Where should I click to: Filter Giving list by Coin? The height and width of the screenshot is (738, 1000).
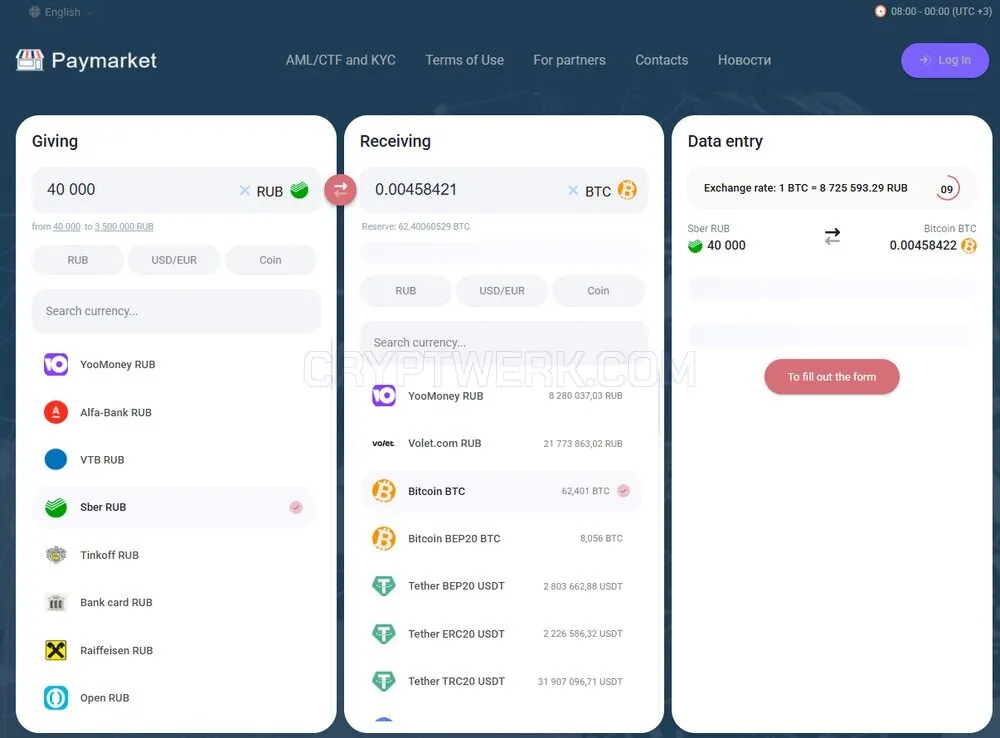[x=270, y=260]
